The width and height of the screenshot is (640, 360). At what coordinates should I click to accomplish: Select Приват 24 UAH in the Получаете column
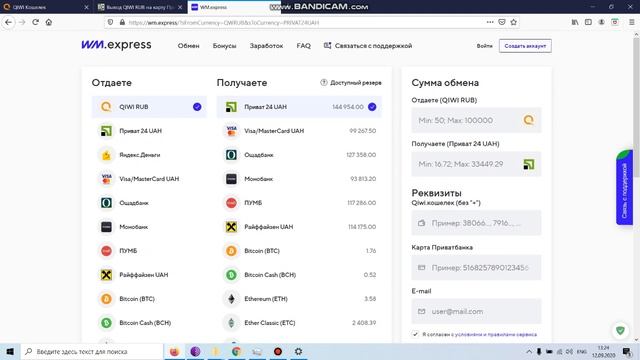(299, 107)
